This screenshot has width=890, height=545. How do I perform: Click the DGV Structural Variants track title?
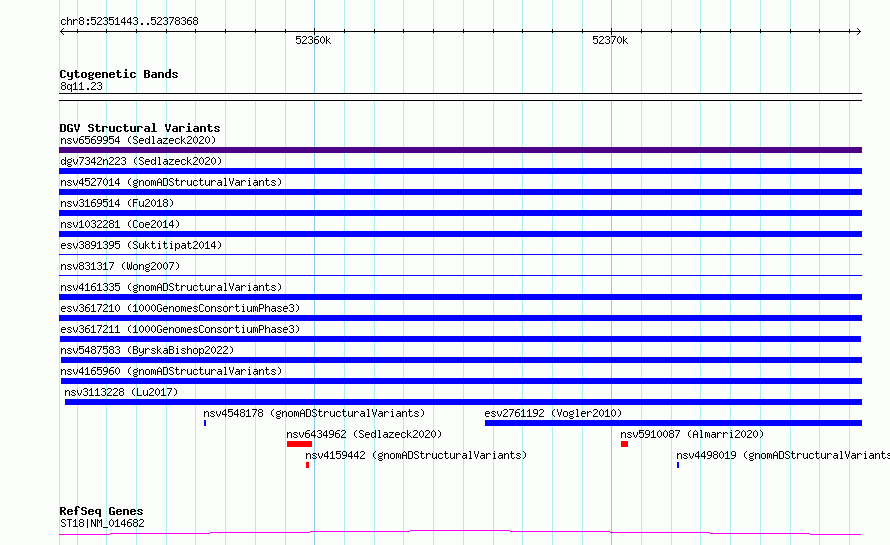point(140,128)
